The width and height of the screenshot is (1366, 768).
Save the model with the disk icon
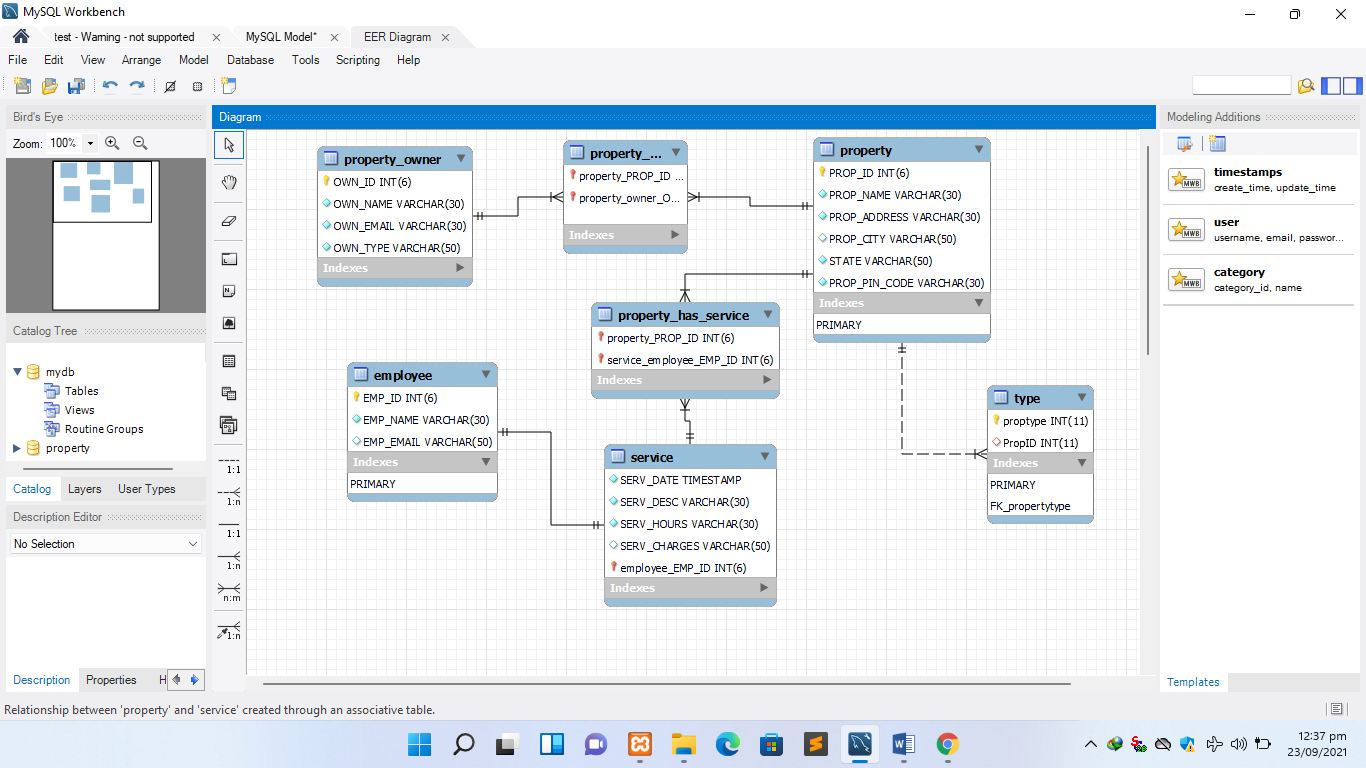(76, 86)
